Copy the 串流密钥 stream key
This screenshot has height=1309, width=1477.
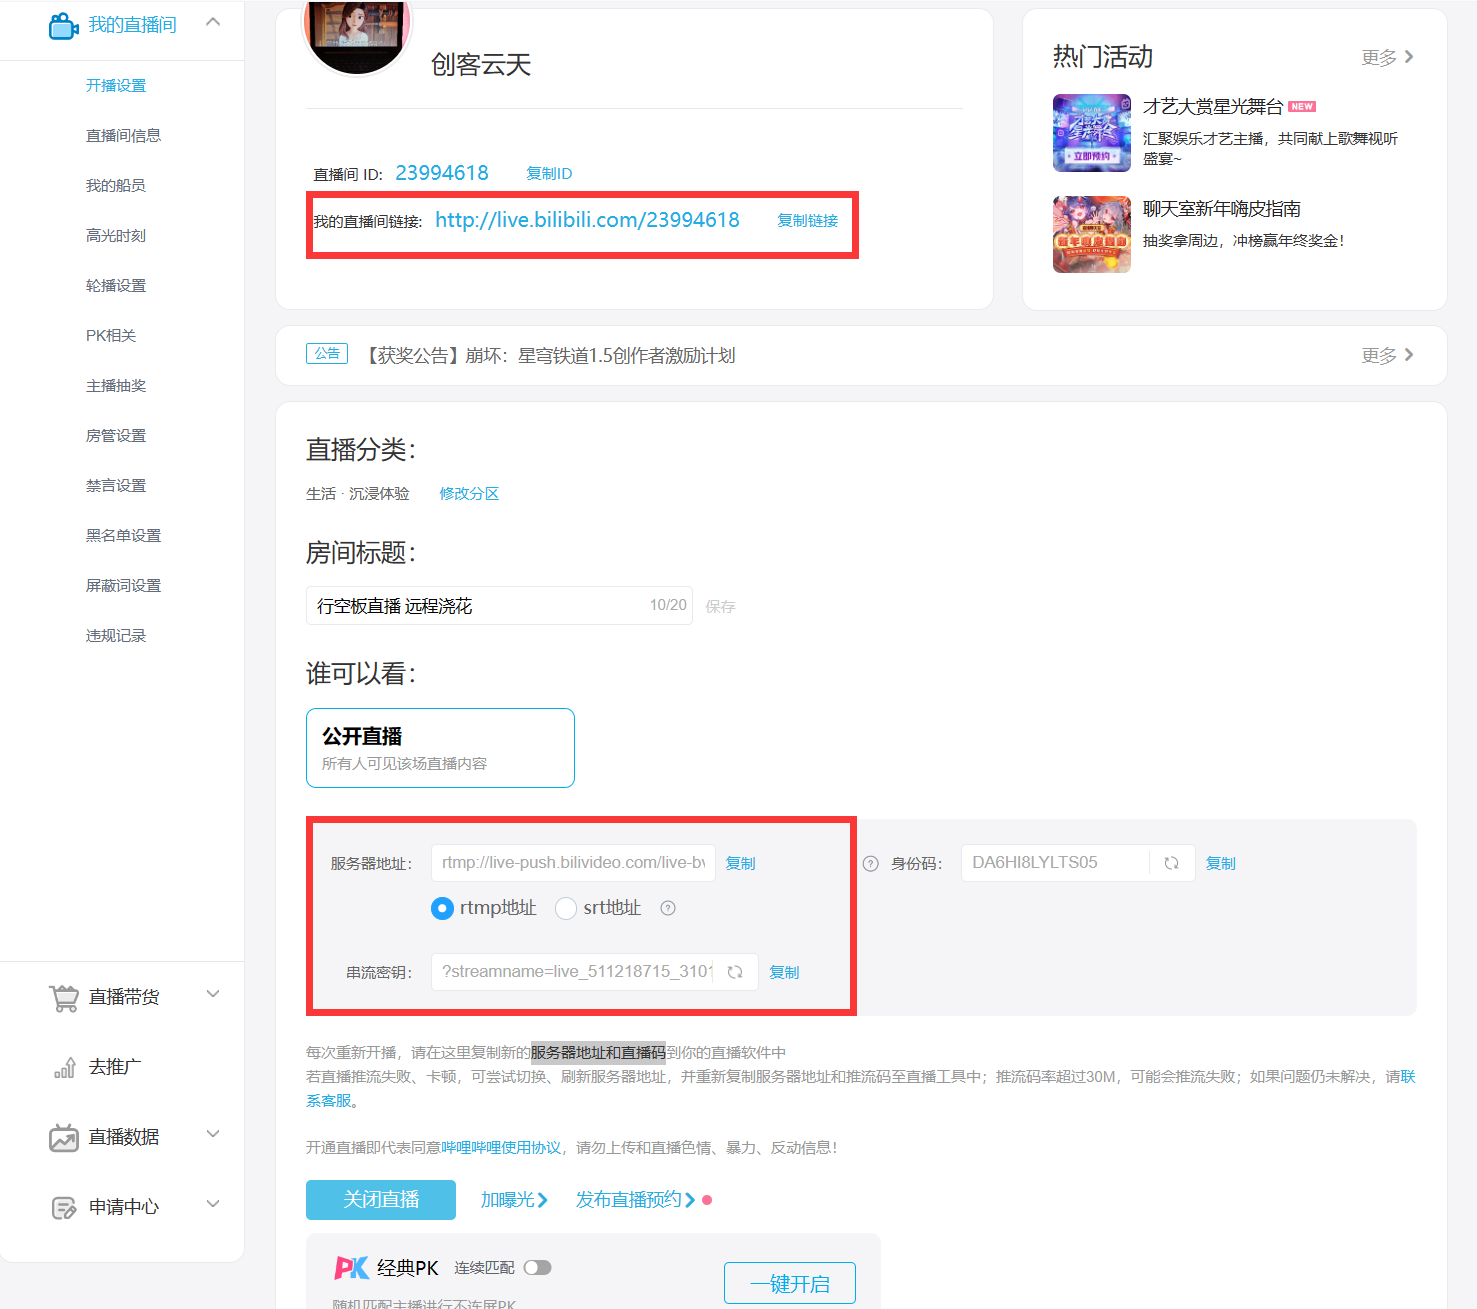784,972
